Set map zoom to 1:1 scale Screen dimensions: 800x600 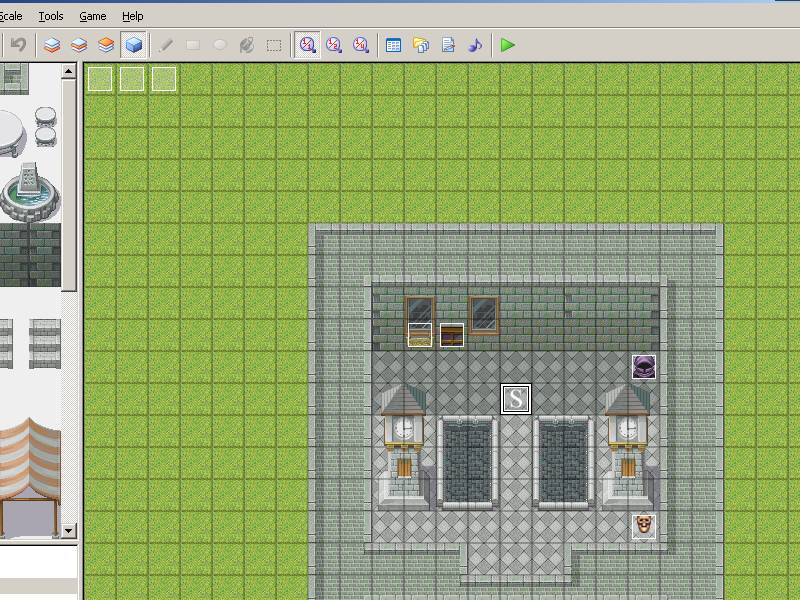click(308, 45)
